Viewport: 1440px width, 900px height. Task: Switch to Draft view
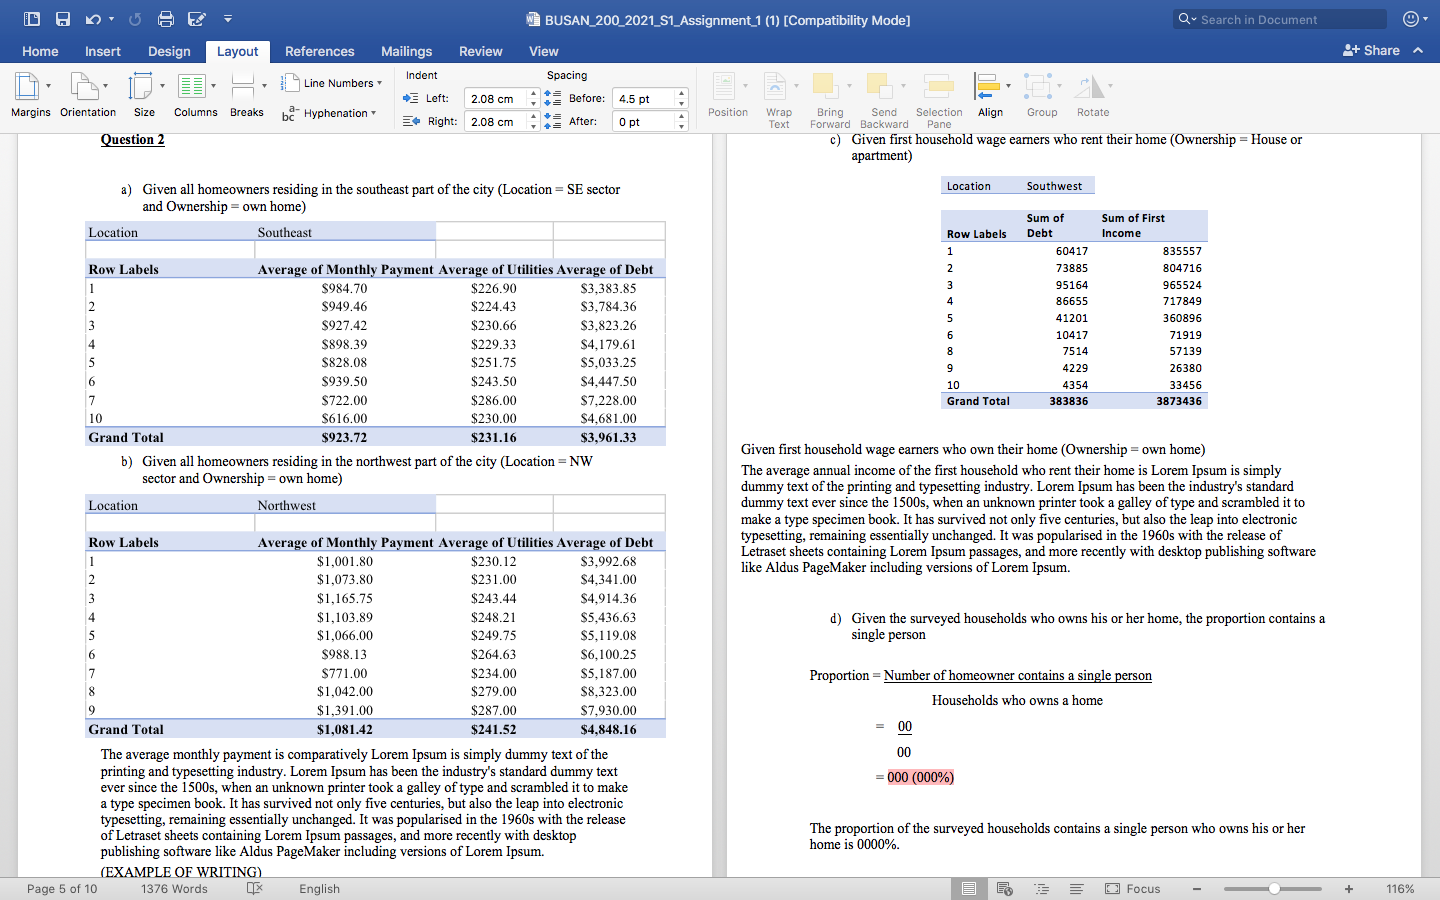coord(1077,889)
